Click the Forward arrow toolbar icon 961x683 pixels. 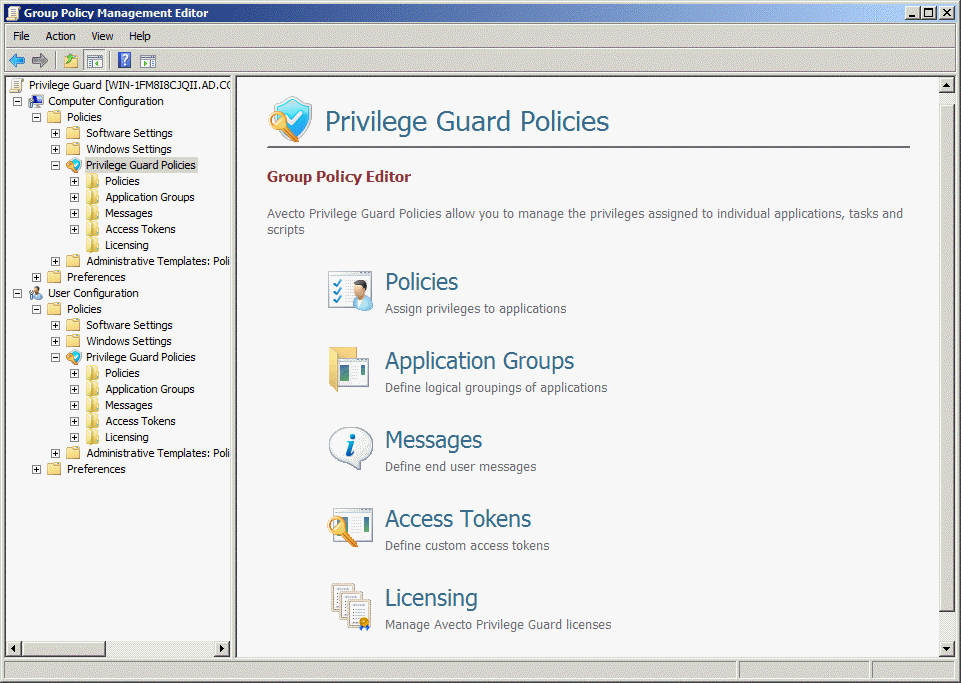[x=40, y=60]
